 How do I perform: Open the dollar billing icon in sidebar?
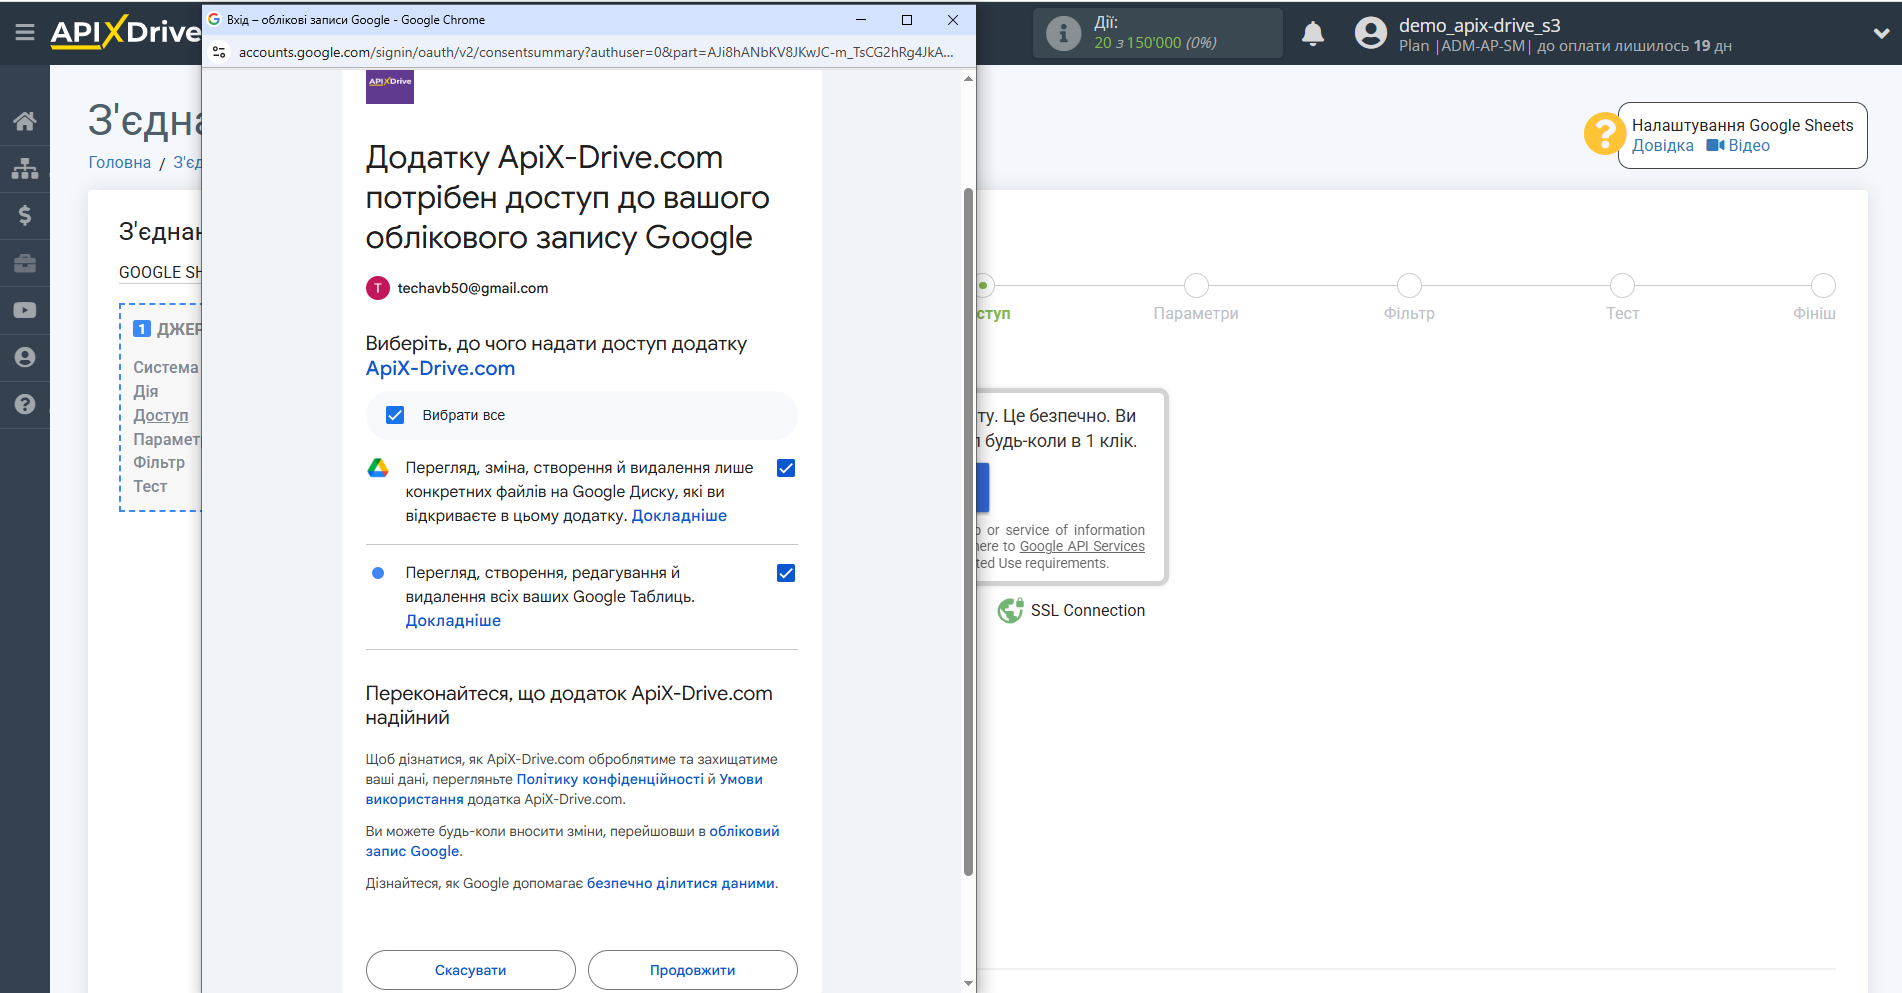click(25, 215)
